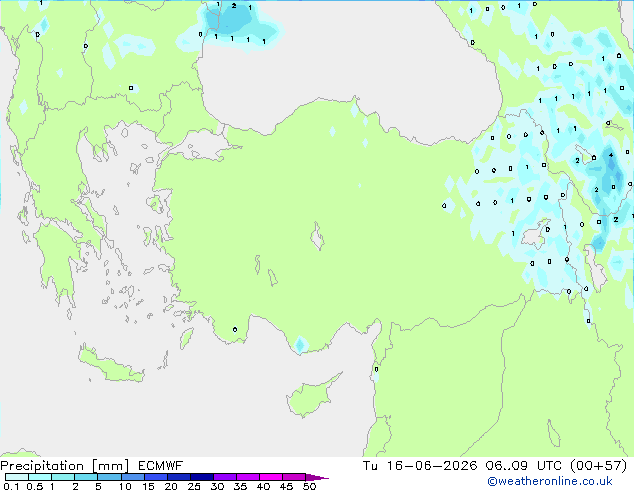Screen dimensions: 634x490
Task: Click the '25' legend scale label
Action: [194, 486]
